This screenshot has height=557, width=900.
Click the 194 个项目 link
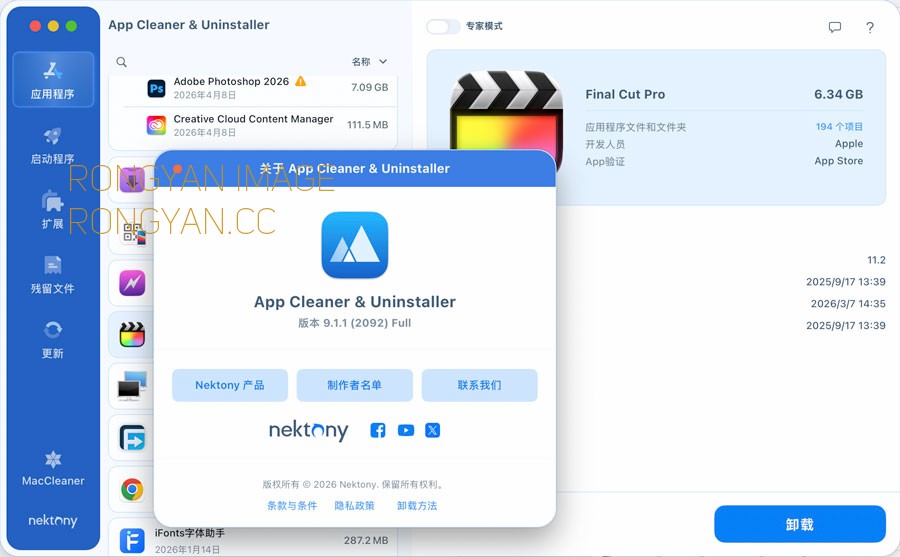coord(839,127)
